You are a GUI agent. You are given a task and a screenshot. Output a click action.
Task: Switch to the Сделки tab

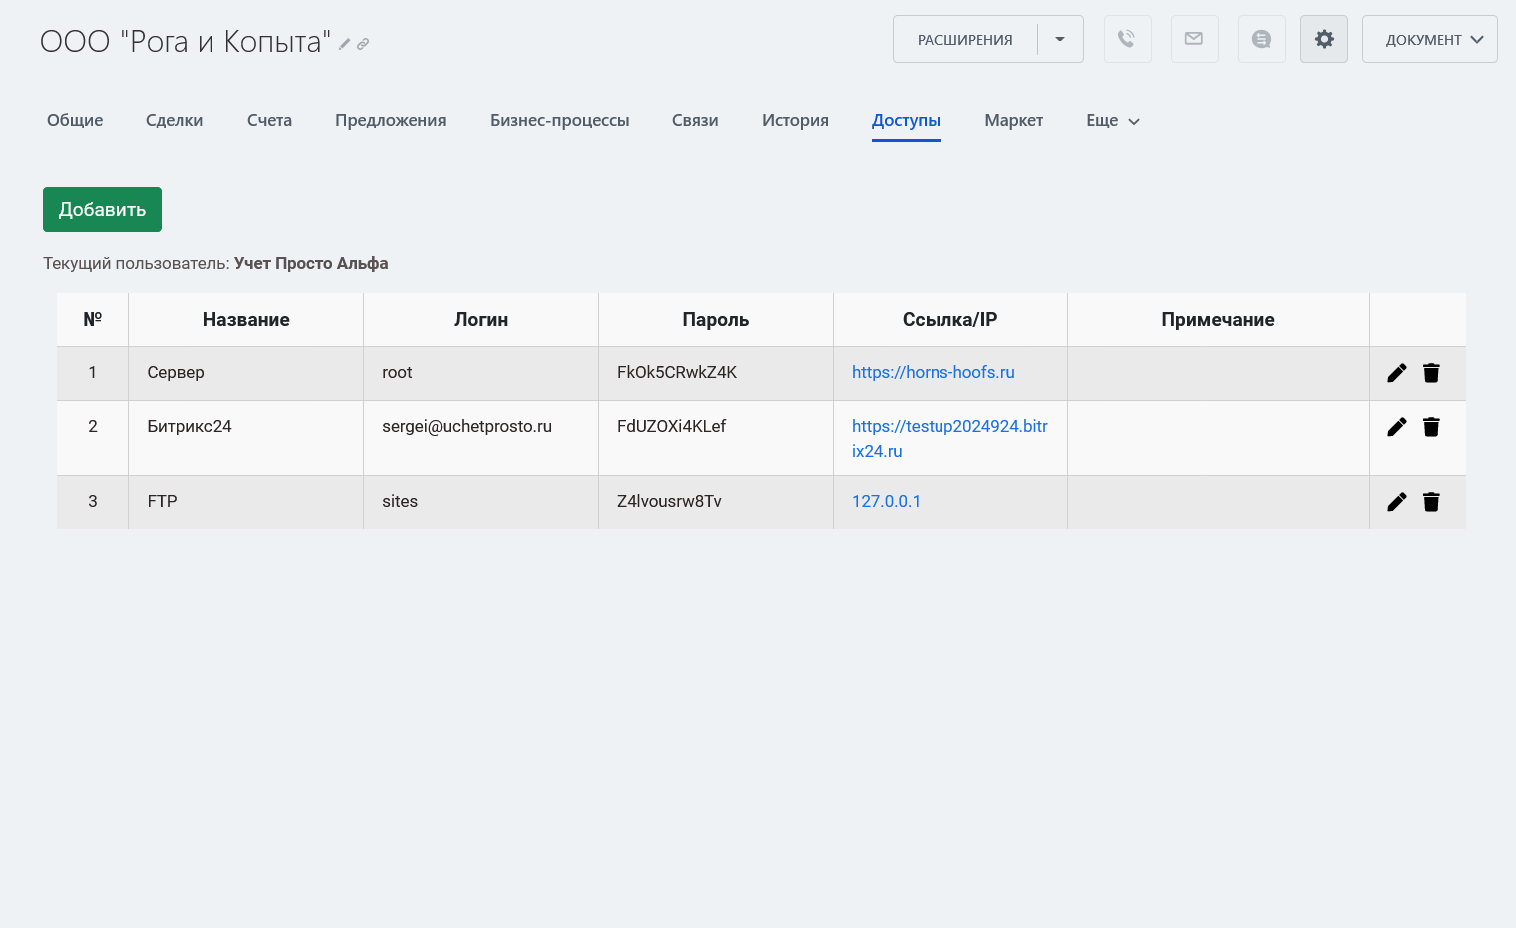[174, 121]
